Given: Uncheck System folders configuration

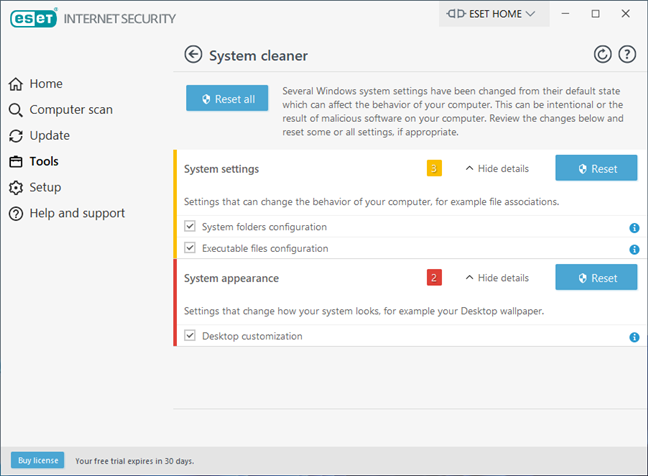Looking at the screenshot, I should pyautogui.click(x=190, y=226).
